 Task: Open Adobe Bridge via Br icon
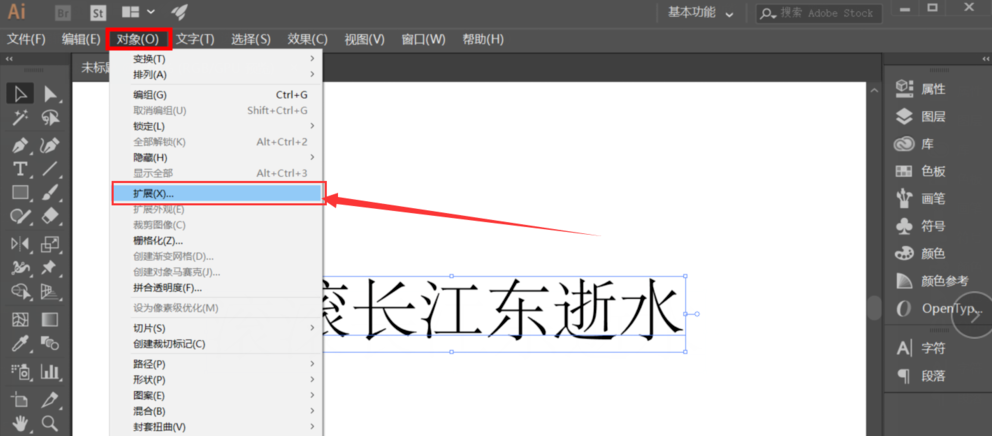click(x=63, y=12)
